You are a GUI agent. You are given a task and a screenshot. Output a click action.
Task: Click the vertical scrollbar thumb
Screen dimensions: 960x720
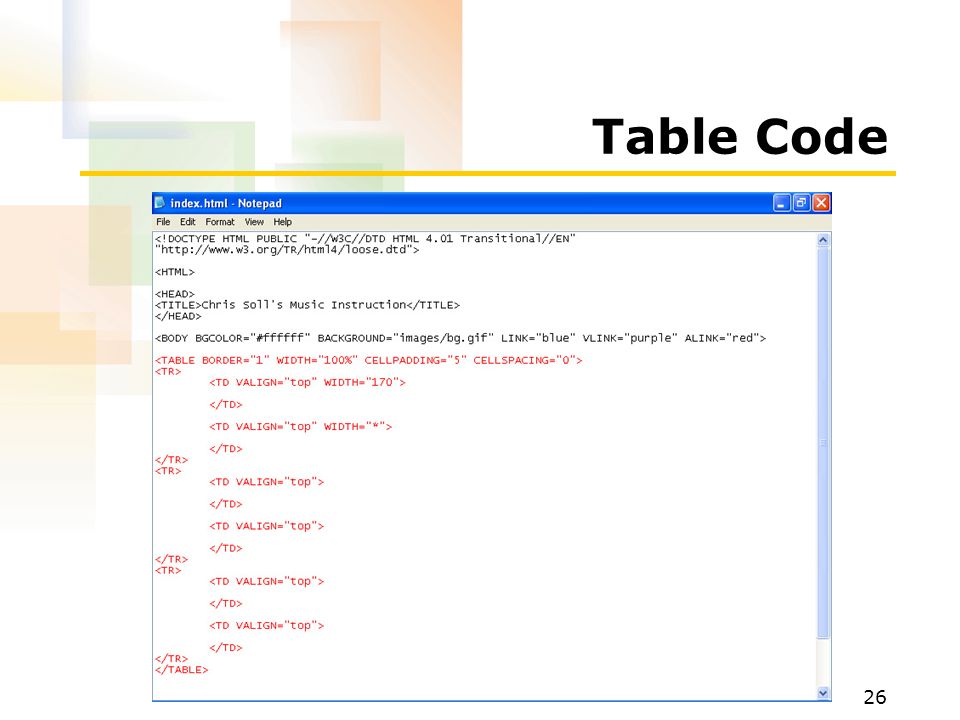[x=823, y=442]
